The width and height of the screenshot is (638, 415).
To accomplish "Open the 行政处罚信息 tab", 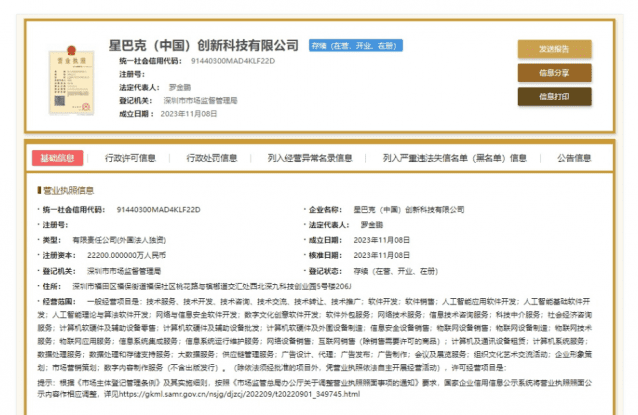I will point(212,158).
